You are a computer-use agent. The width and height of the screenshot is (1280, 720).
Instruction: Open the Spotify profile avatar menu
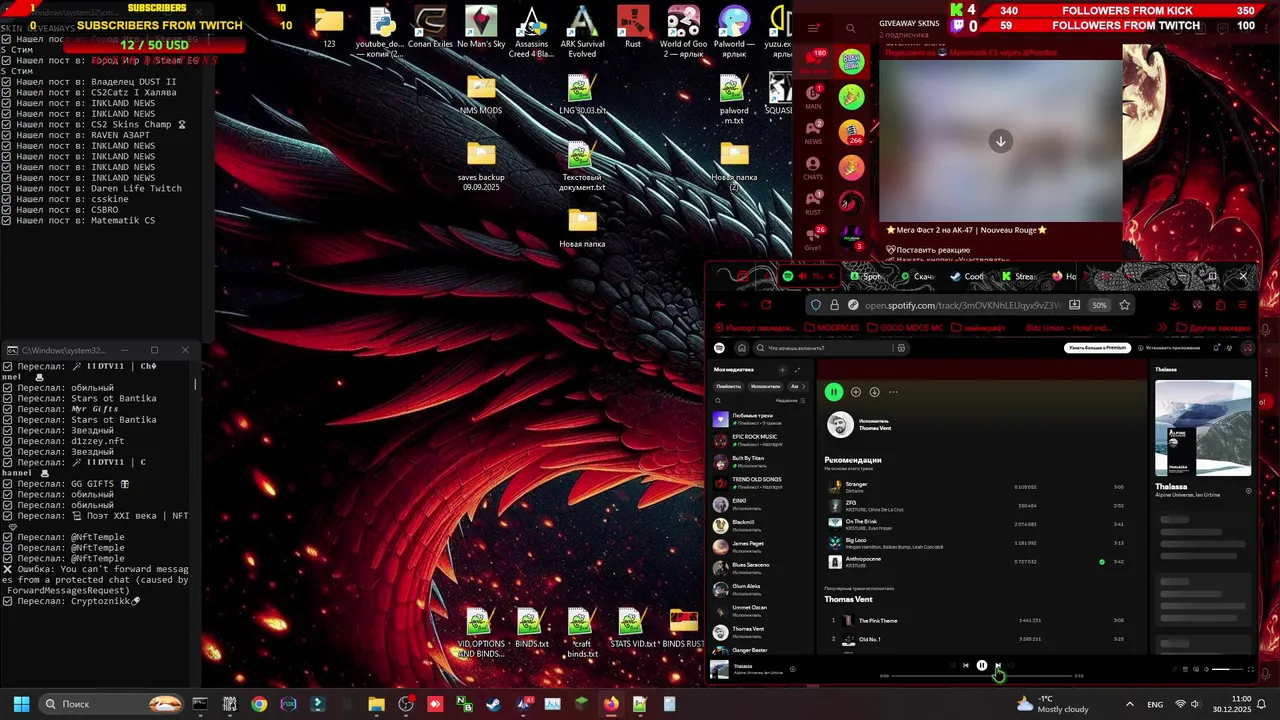[x=1247, y=348]
